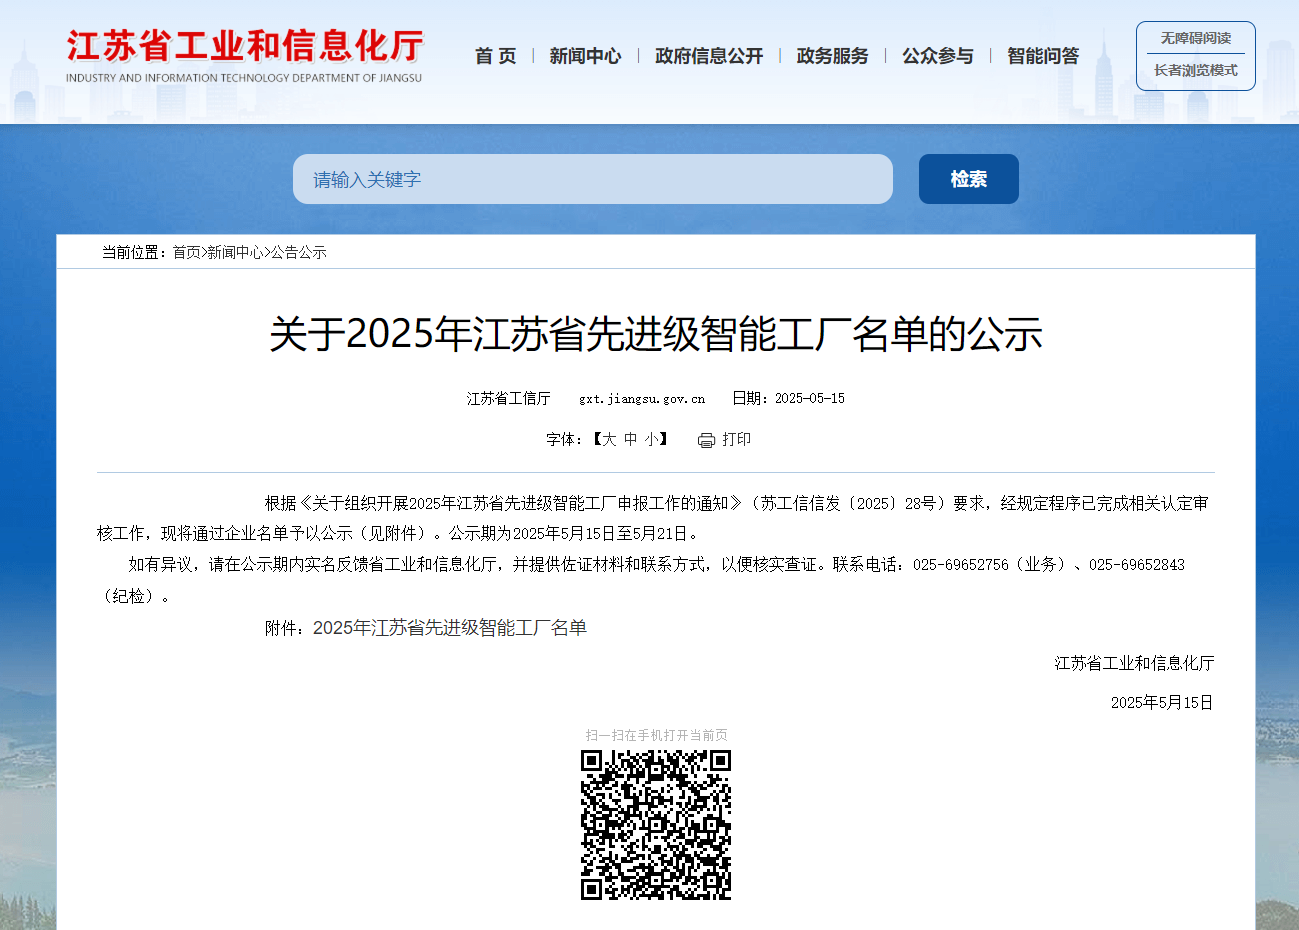Click the article title 关于2025年江苏省先进级智能工厂名单的公示

[x=656, y=334]
